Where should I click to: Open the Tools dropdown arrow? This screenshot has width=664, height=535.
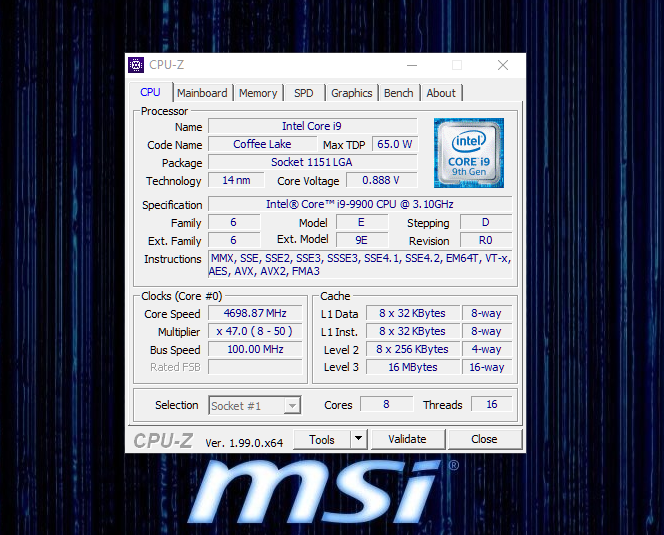tap(359, 439)
